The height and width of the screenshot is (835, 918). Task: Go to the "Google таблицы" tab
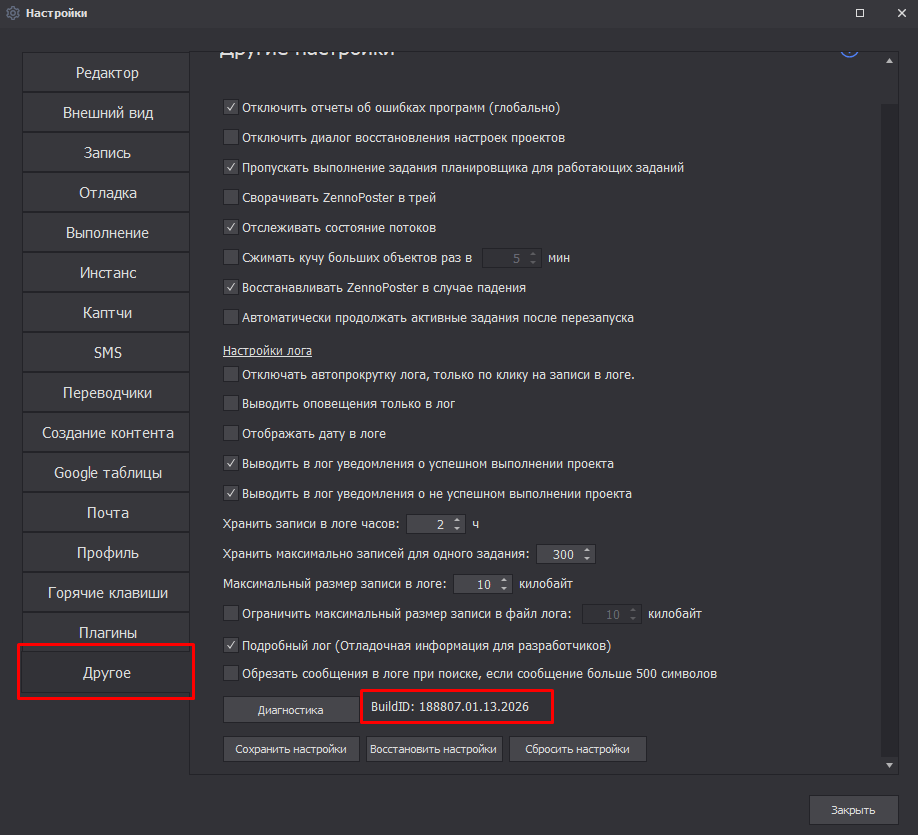pyautogui.click(x=107, y=473)
